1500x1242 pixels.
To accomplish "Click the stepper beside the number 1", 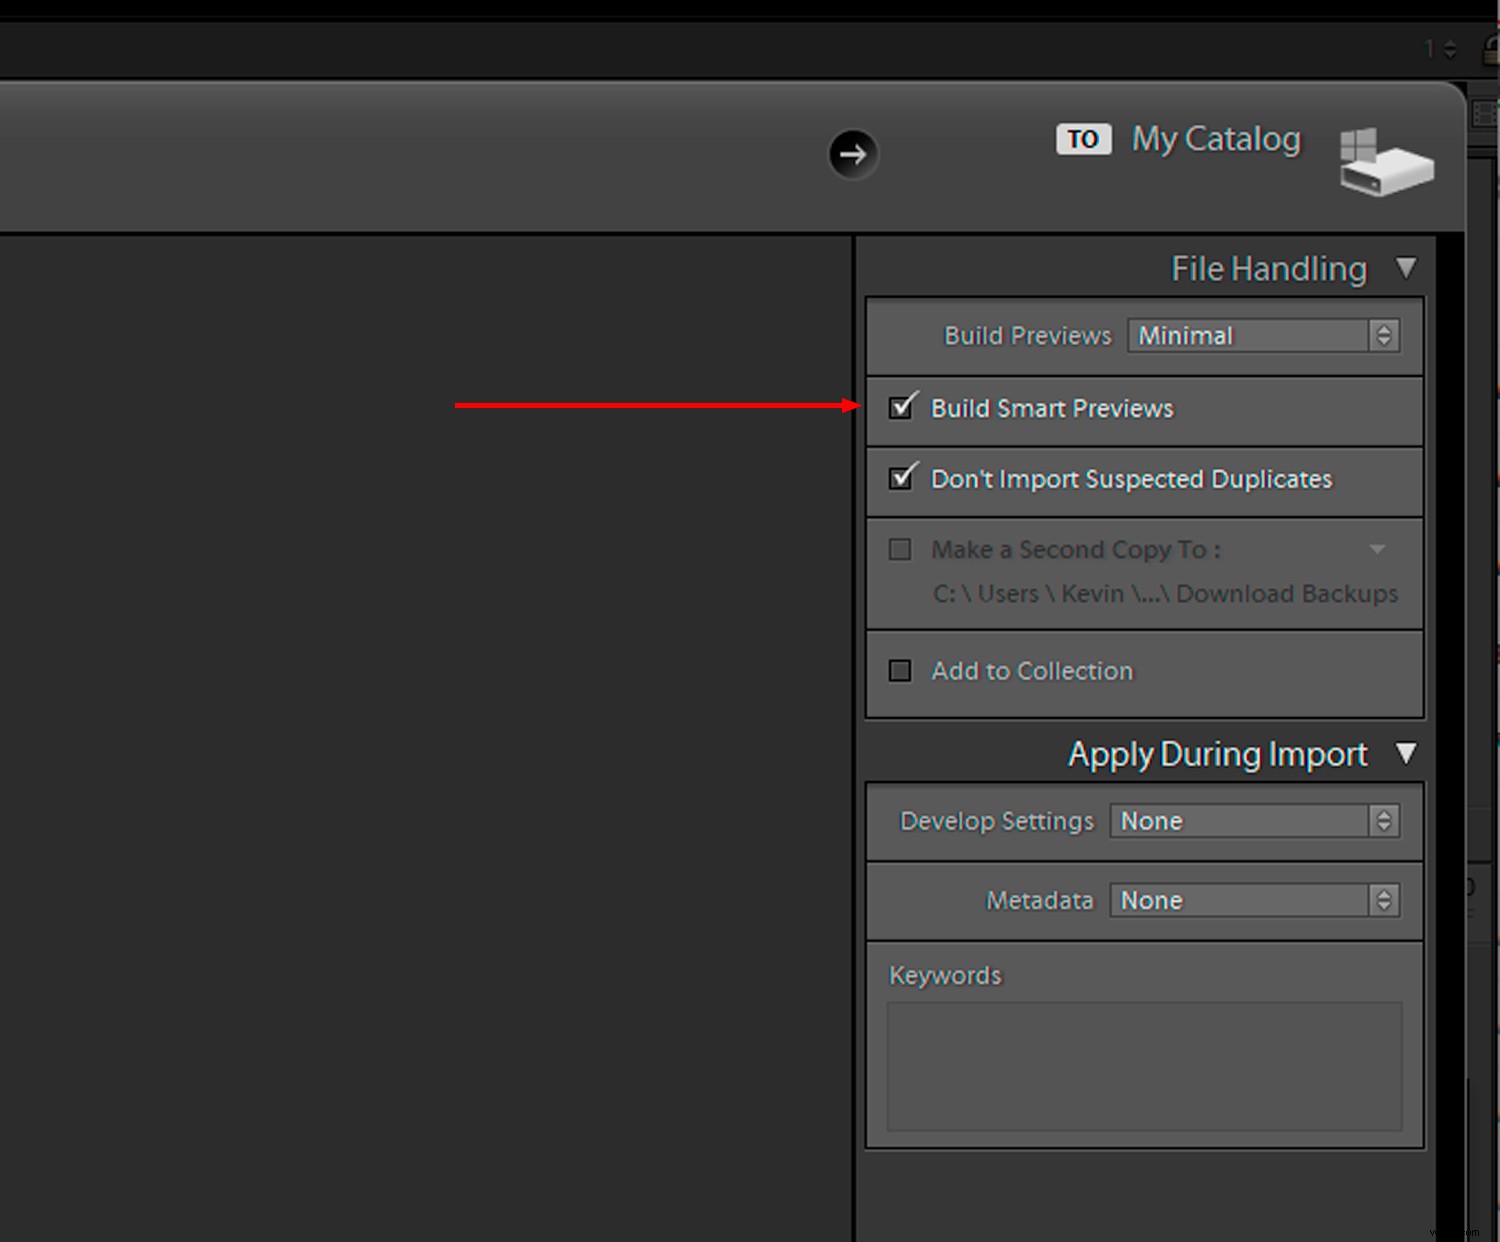I will point(1448,48).
